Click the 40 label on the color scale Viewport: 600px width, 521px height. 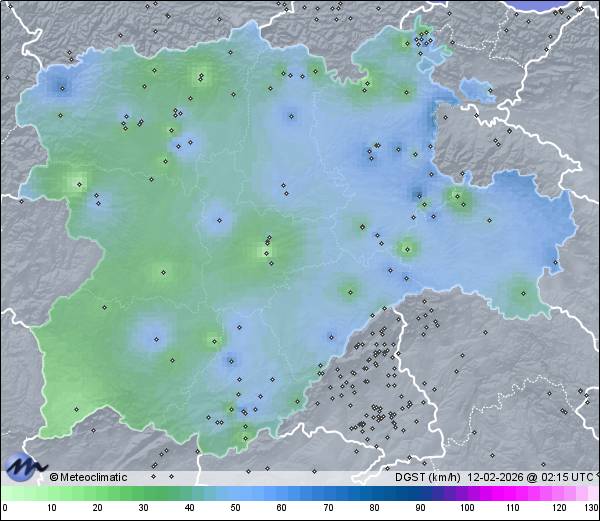coord(190,508)
